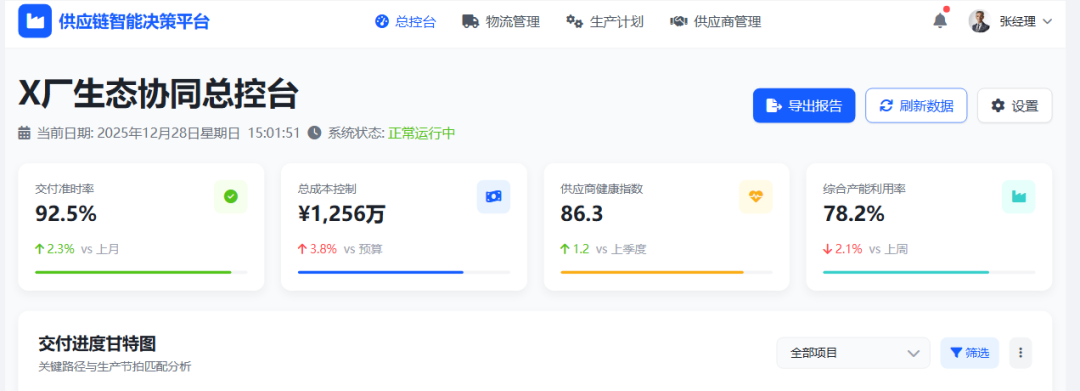This screenshot has height=391, width=1080.
Task: Click the 刷新数据 button
Action: 916,105
